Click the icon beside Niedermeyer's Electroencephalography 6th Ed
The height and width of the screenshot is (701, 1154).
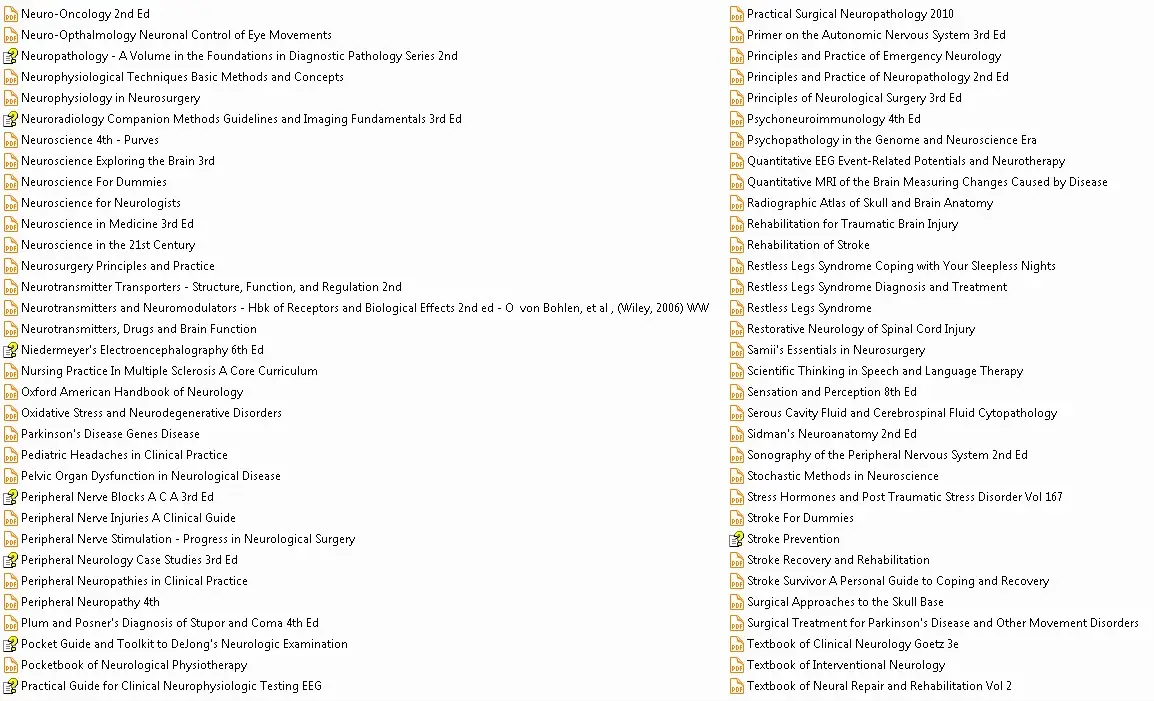coord(10,350)
